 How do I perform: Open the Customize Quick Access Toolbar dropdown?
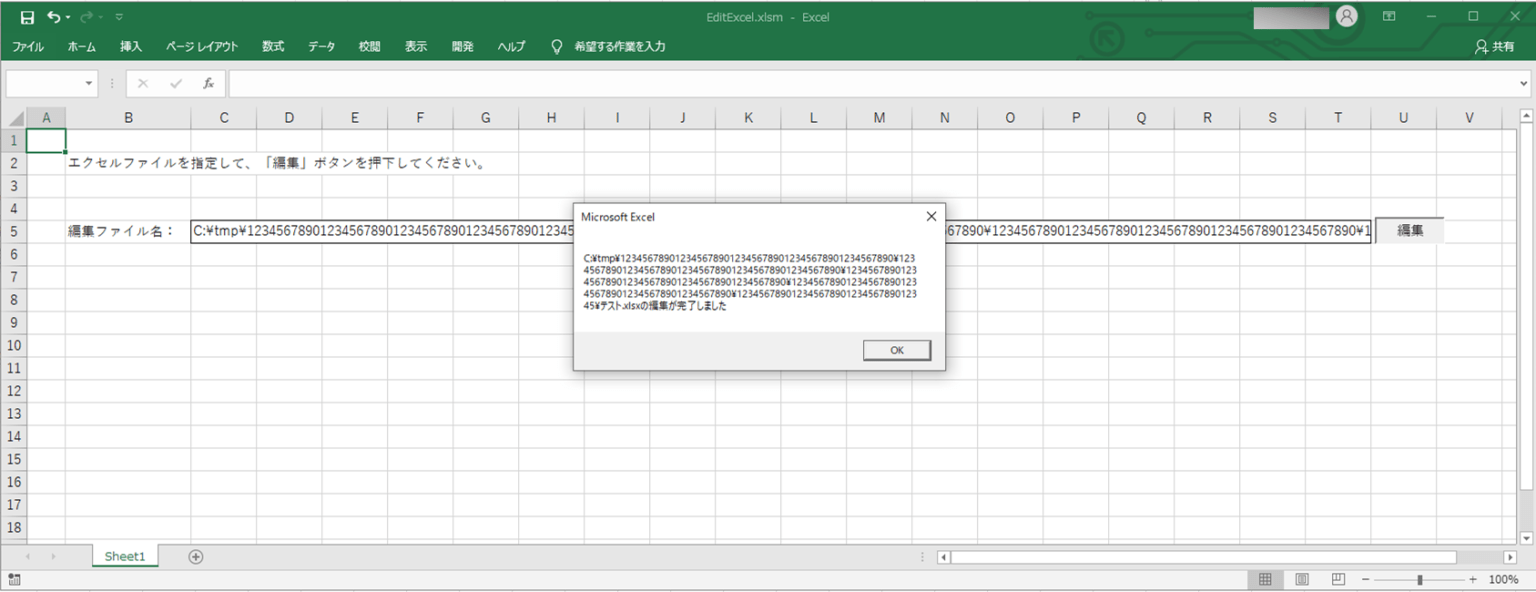tap(118, 17)
